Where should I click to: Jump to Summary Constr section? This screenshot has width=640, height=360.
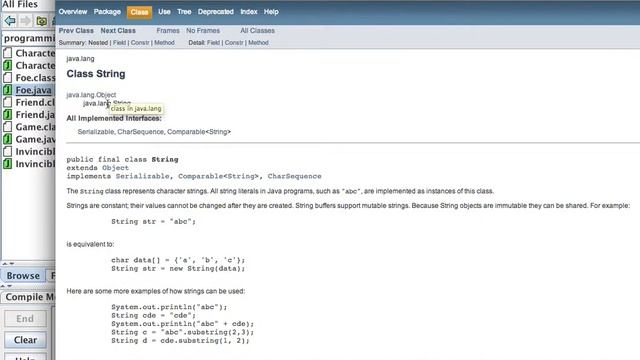(140, 42)
